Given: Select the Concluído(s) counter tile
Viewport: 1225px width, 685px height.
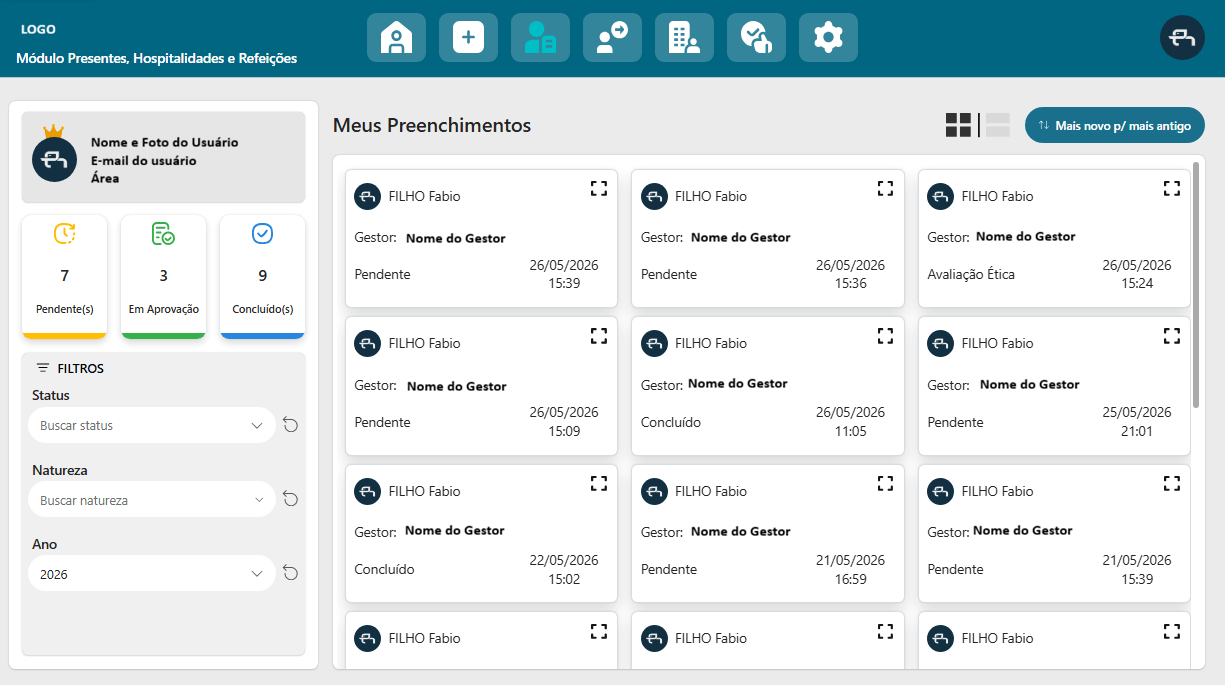Looking at the screenshot, I should [262, 277].
